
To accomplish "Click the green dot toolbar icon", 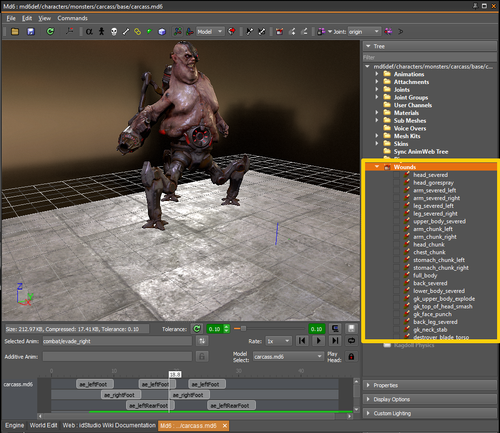I will [149, 31].
